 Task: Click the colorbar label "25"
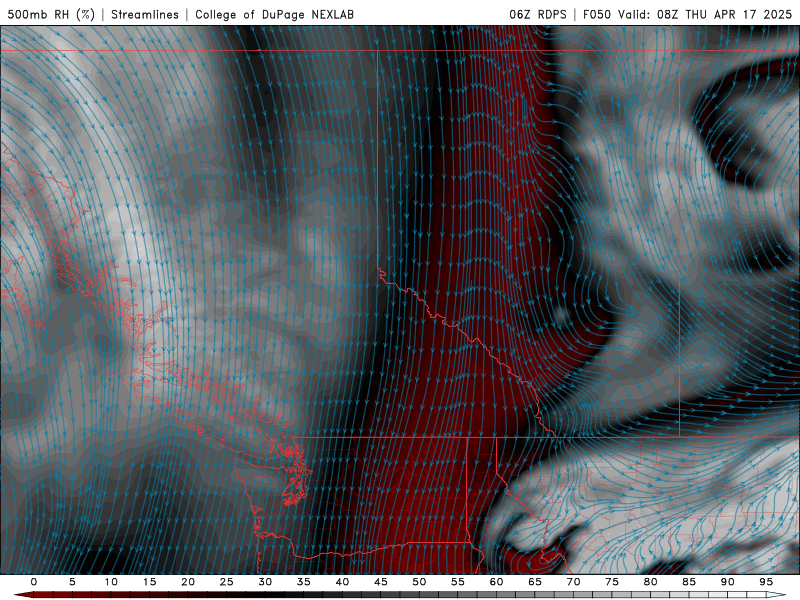[x=227, y=582]
